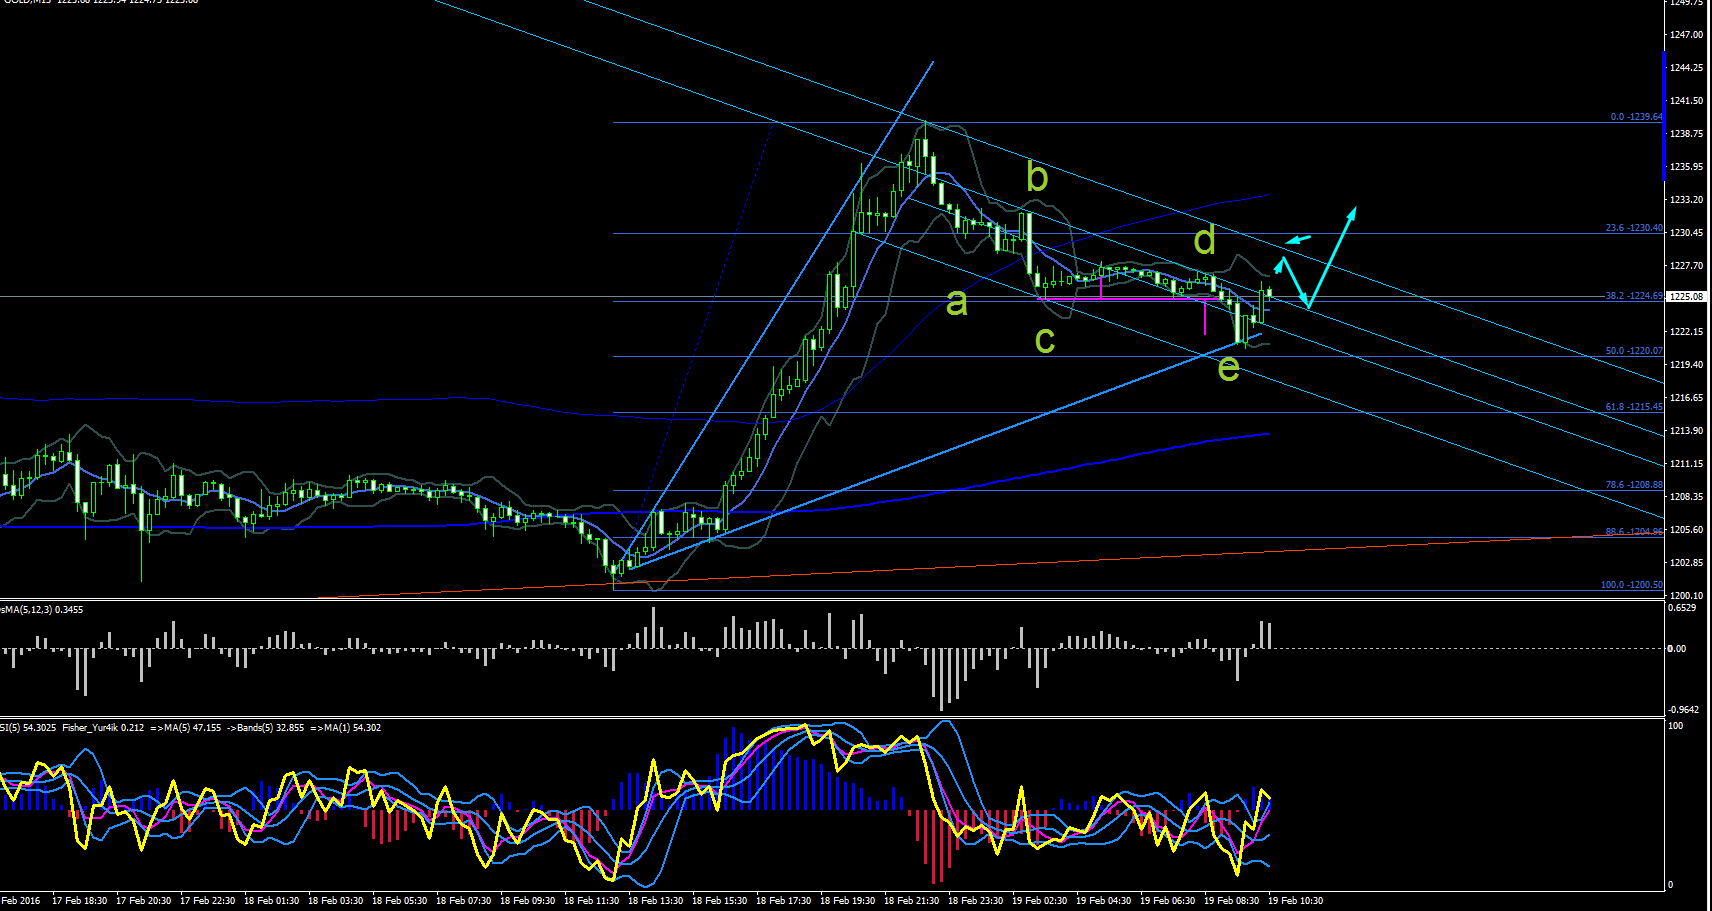
Task: Click price scale value 1244.25
Action: point(1686,68)
